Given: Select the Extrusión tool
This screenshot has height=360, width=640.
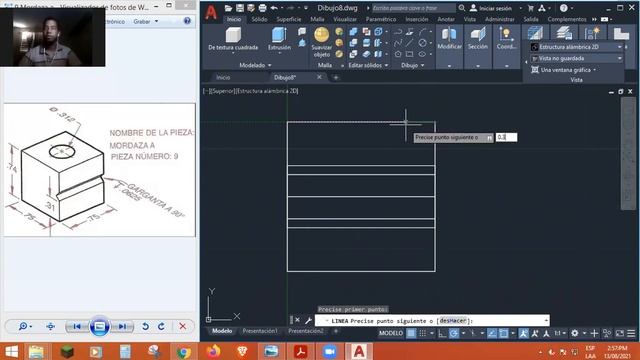Looking at the screenshot, I should (279, 40).
